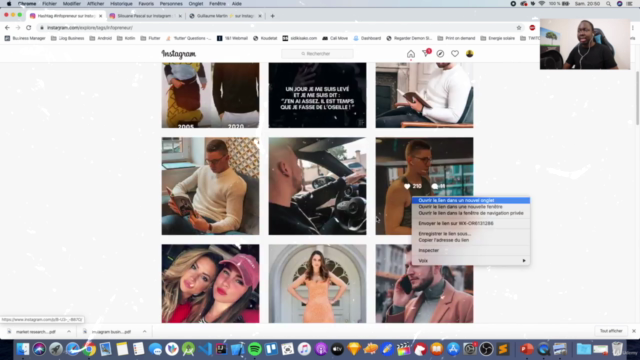Open Google Chrome in the Dock
The width and height of the screenshot is (640, 360).
pos(89,349)
